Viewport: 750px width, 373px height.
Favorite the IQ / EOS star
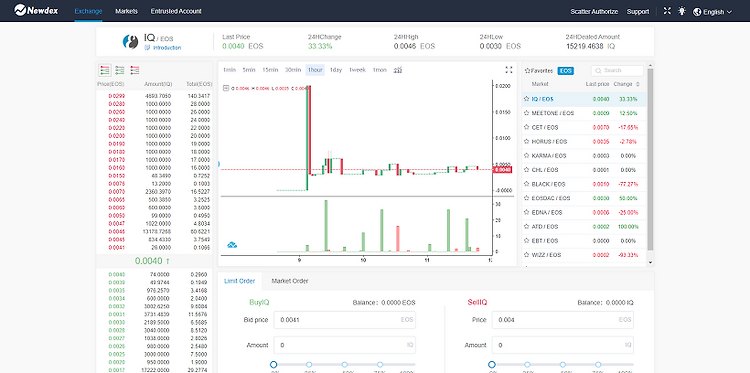click(x=527, y=99)
